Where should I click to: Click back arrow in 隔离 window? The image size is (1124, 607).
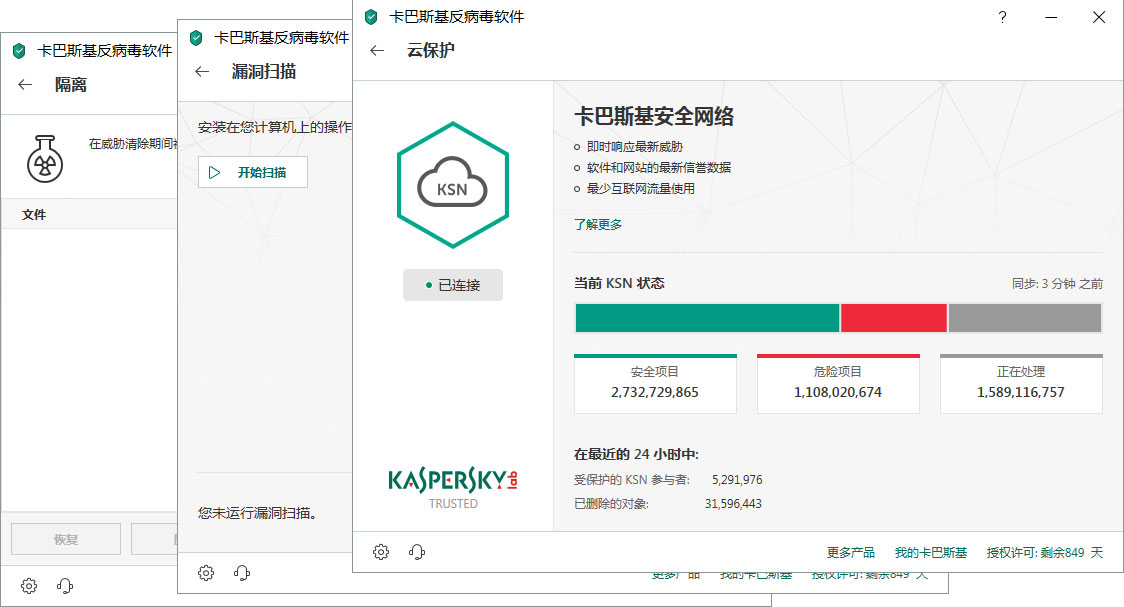click(25, 85)
